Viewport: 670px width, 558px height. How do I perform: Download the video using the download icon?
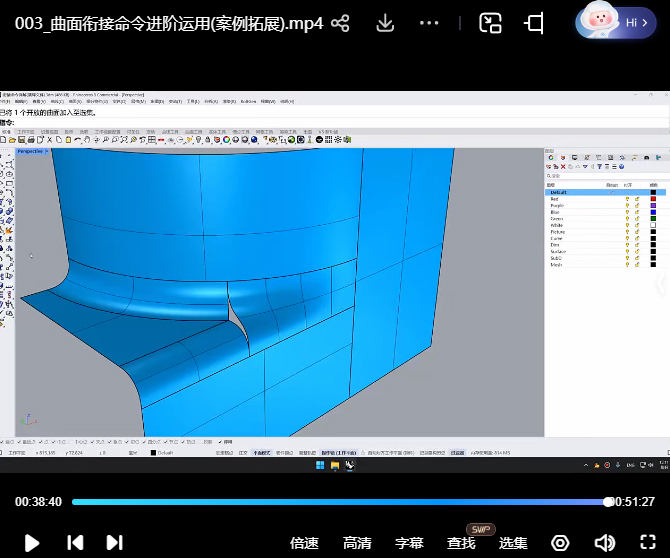tap(385, 23)
